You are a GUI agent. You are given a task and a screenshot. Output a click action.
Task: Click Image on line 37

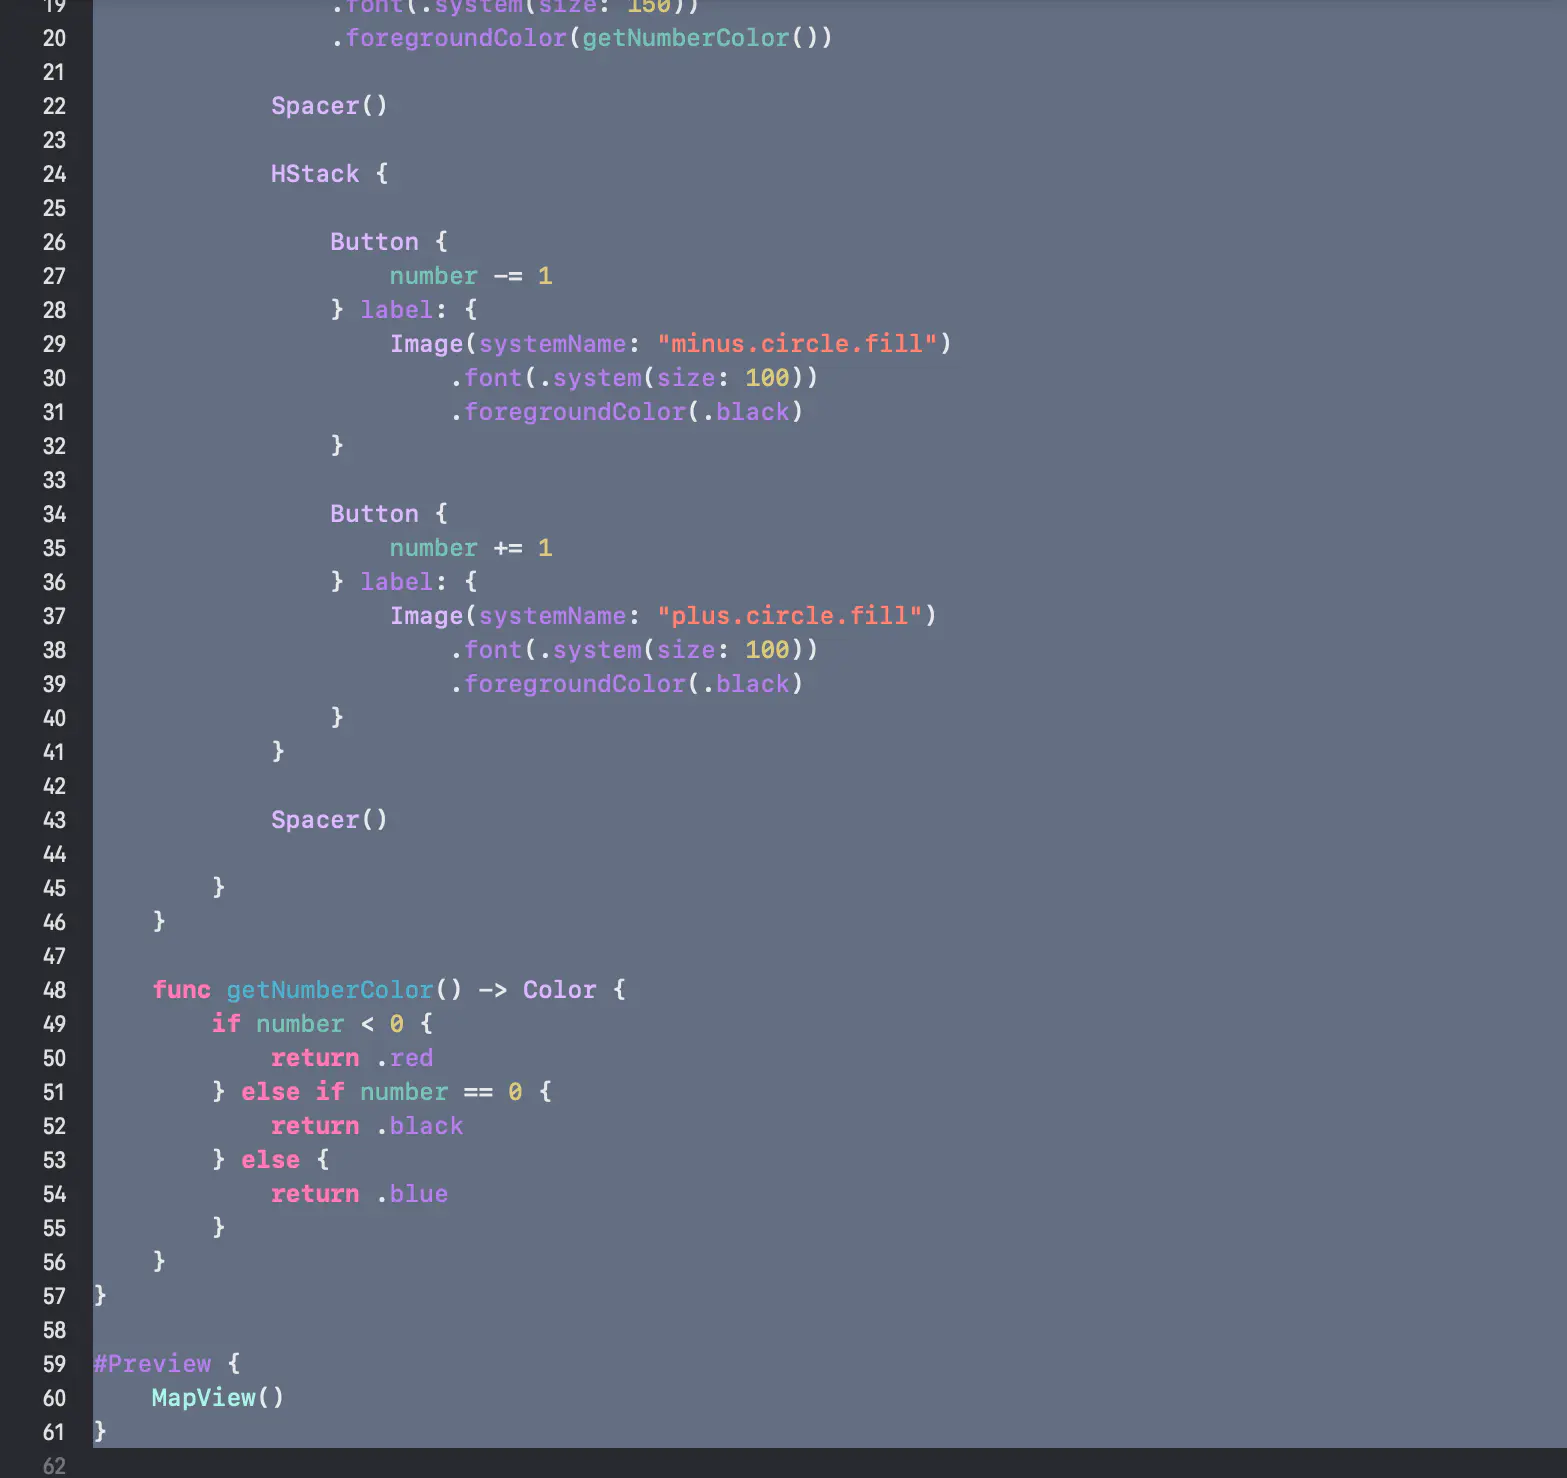(427, 616)
